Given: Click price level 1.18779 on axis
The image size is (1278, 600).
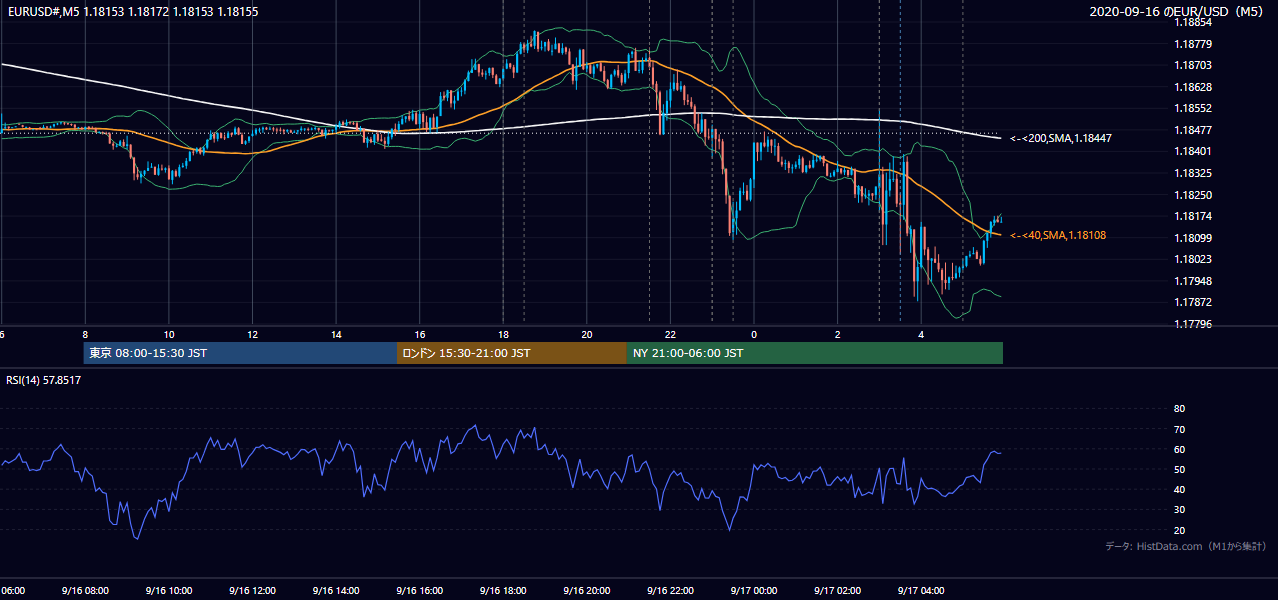Looking at the screenshot, I should (x=1193, y=44).
